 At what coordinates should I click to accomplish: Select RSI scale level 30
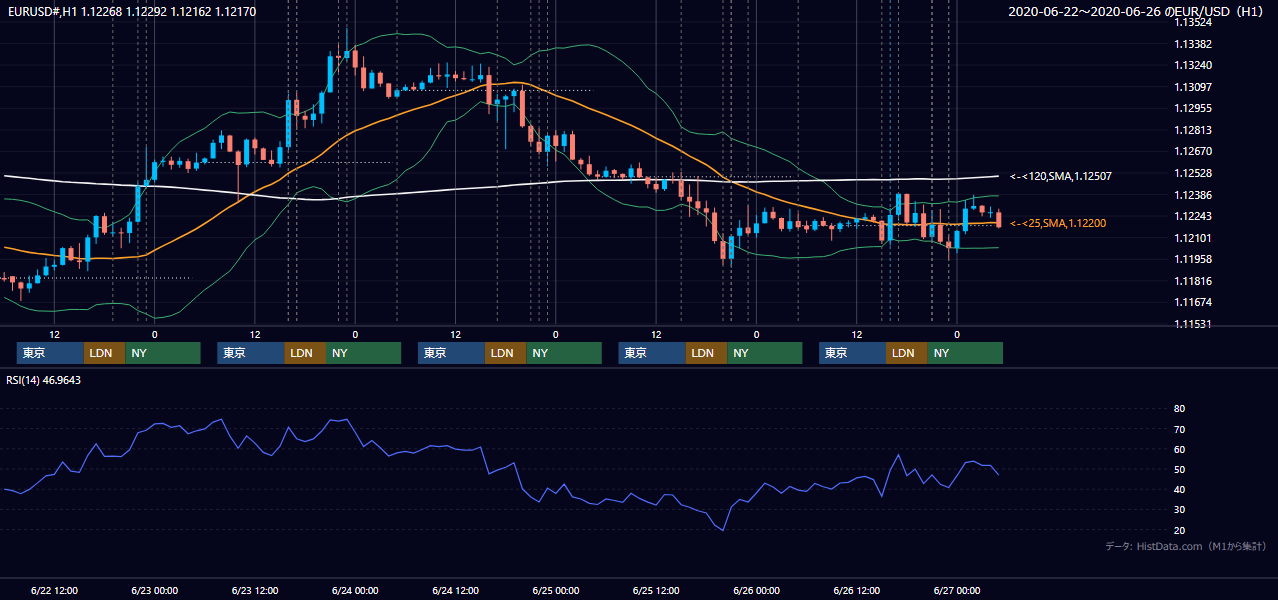click(x=1179, y=510)
